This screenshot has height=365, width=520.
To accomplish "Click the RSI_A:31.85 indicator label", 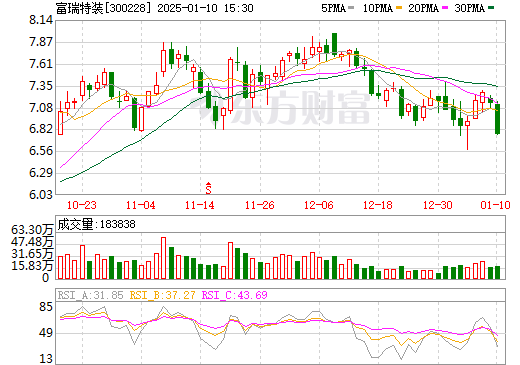I will tap(90, 295).
